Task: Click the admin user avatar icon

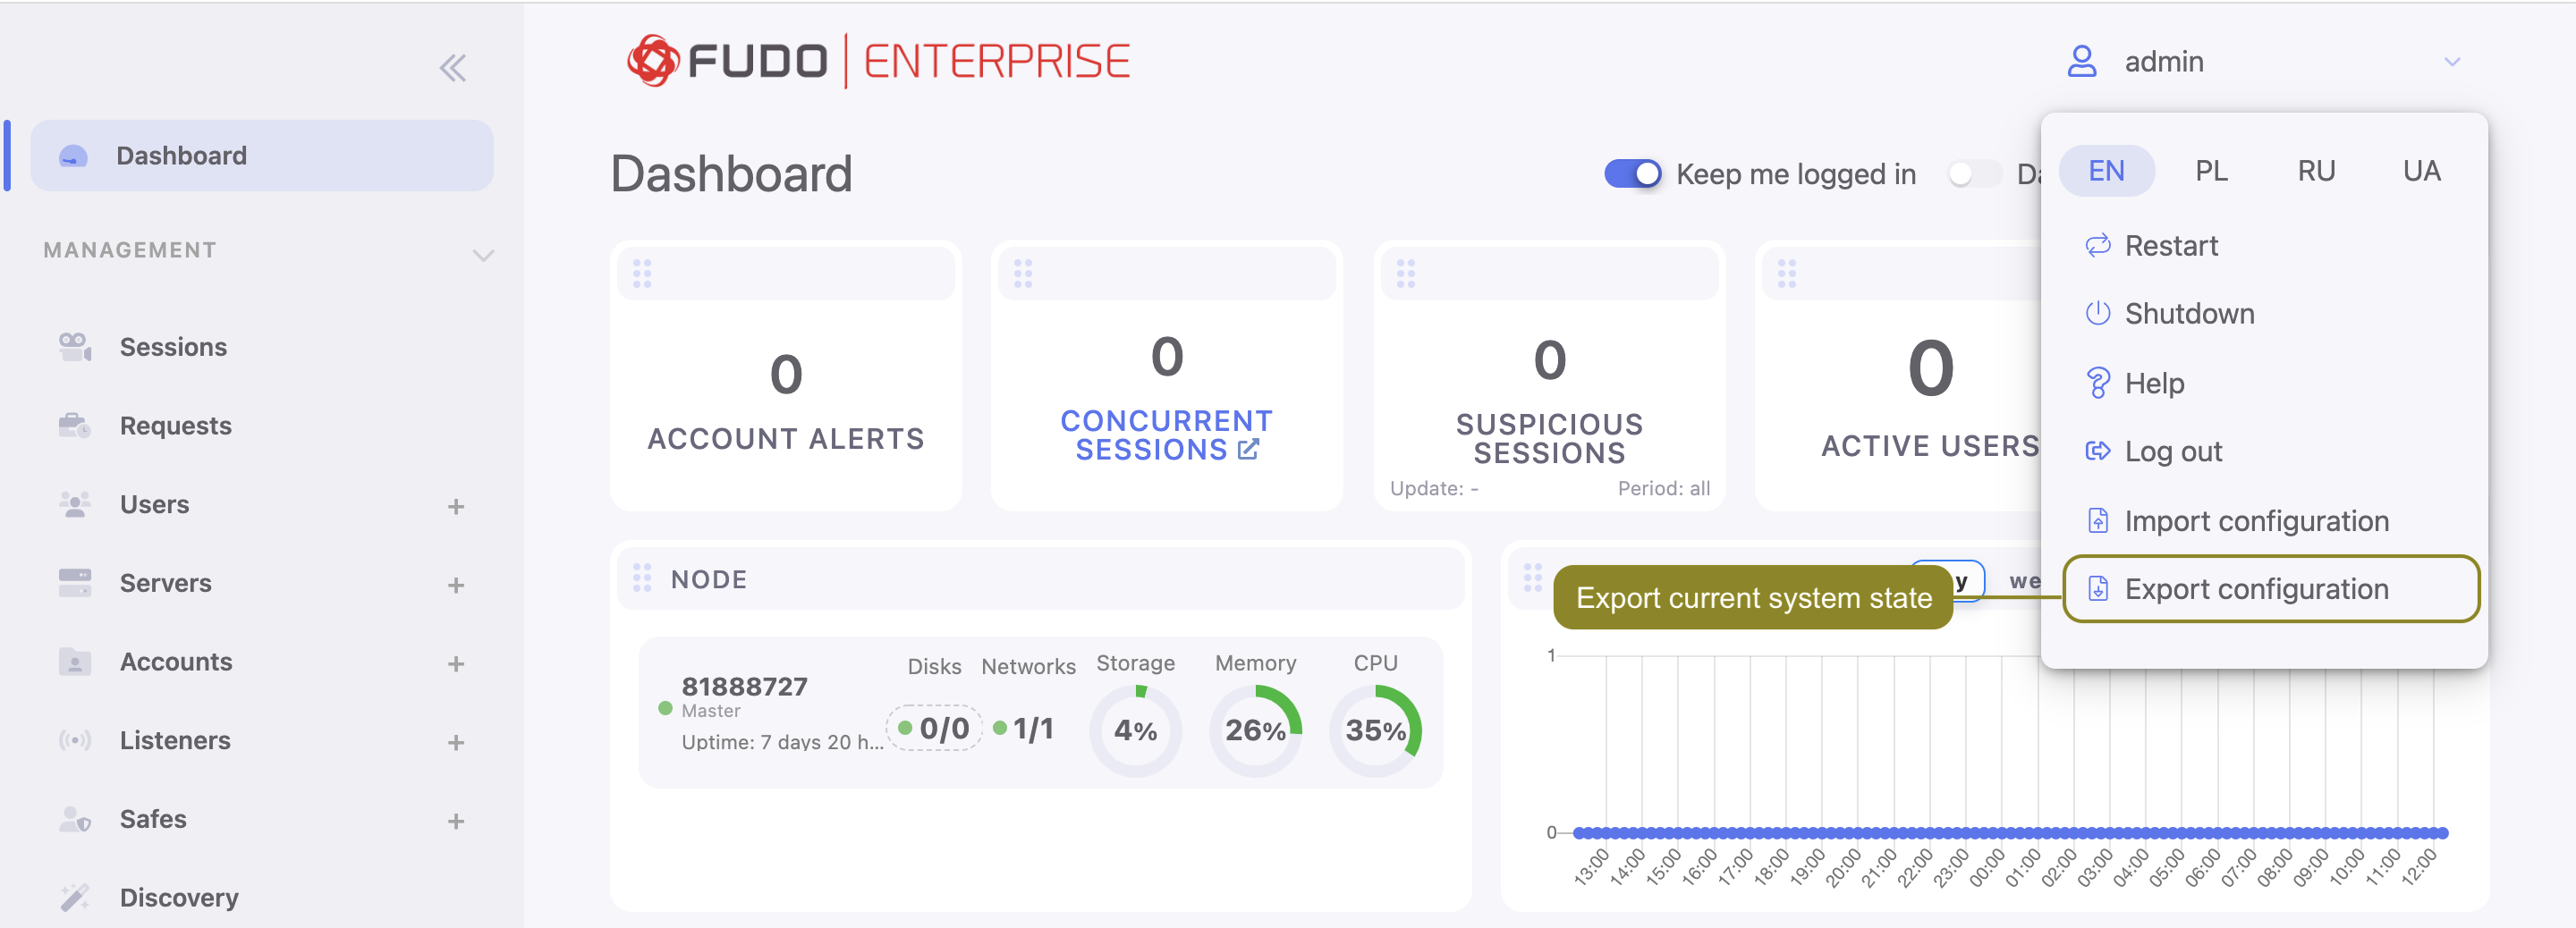Action: click(2081, 62)
